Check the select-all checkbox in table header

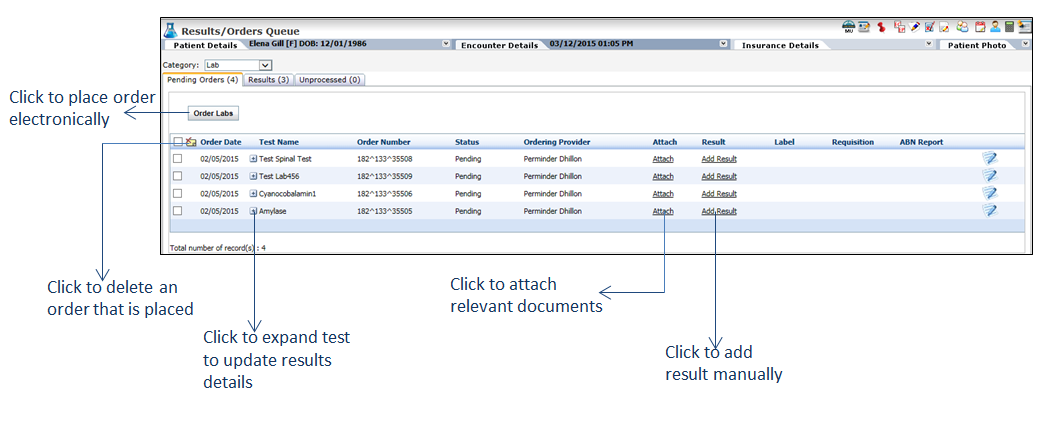click(177, 142)
